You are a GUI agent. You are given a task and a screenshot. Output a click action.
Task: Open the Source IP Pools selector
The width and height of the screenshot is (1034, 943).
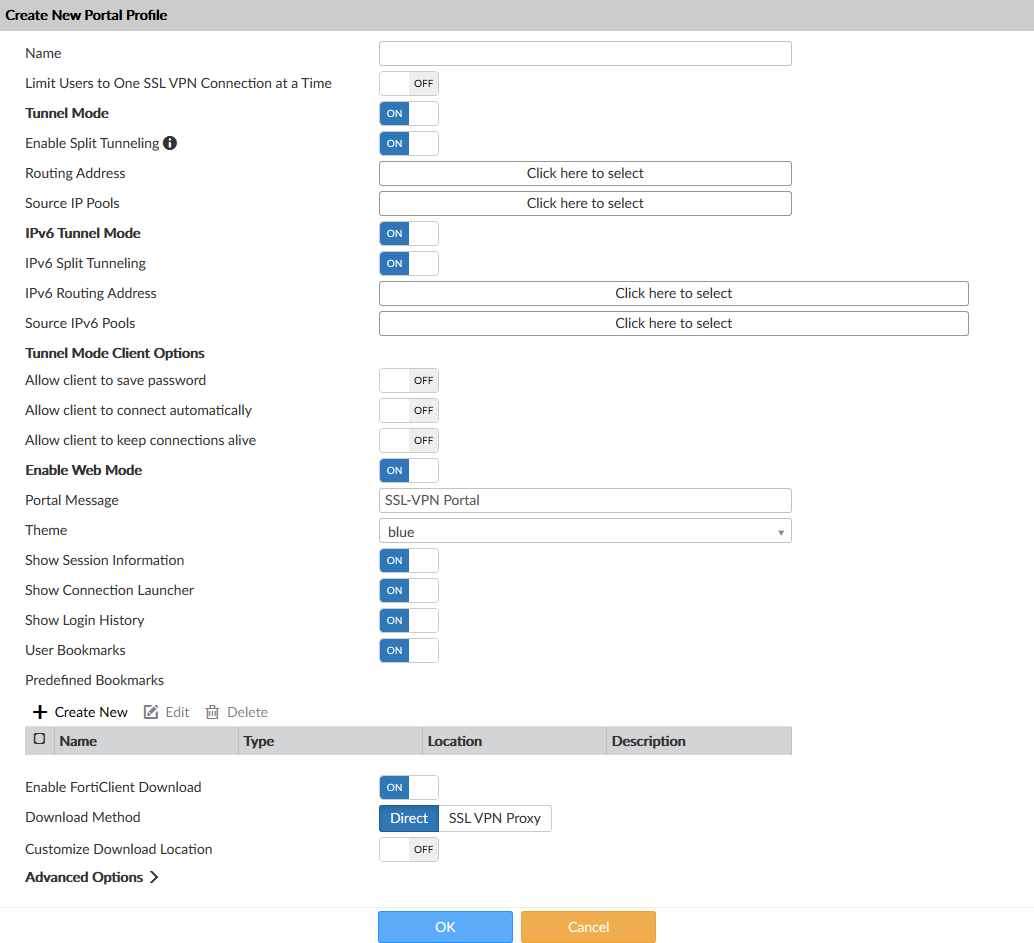(x=584, y=203)
